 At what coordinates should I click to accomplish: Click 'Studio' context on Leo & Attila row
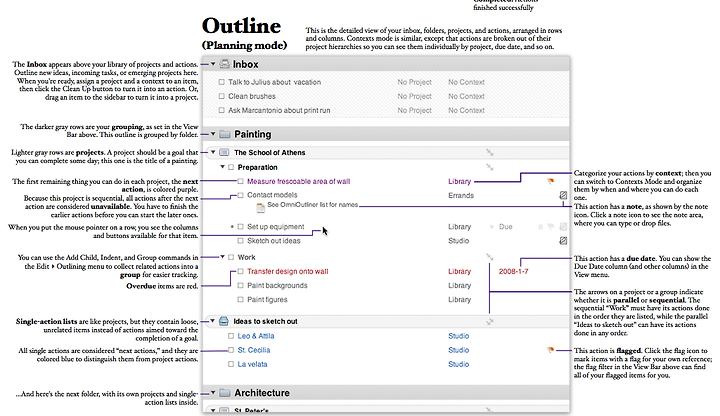[x=458, y=336]
